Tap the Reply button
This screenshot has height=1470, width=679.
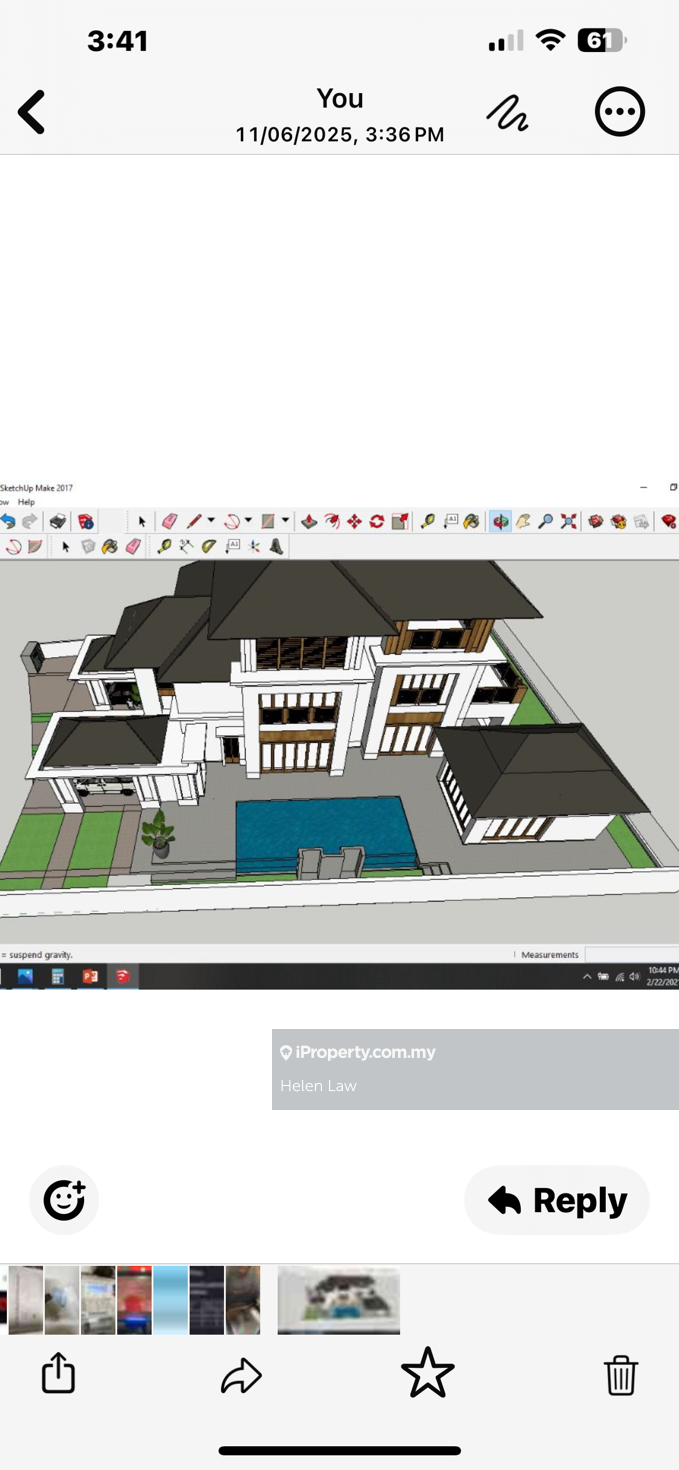(557, 1200)
